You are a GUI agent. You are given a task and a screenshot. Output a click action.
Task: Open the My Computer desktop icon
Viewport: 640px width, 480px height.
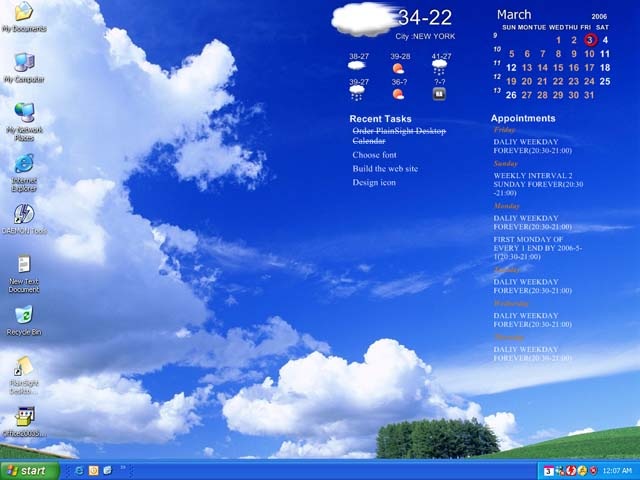pyautogui.click(x=23, y=64)
